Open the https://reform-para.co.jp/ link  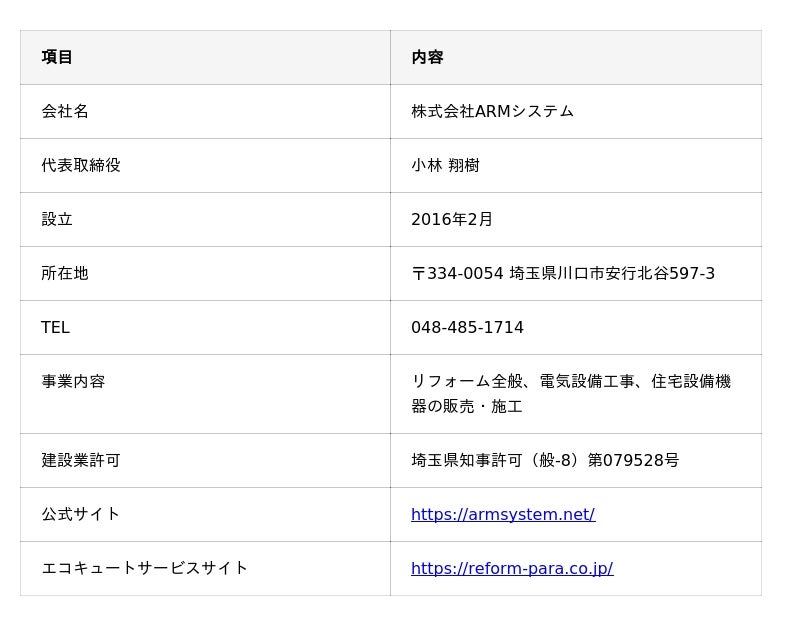click(512, 568)
